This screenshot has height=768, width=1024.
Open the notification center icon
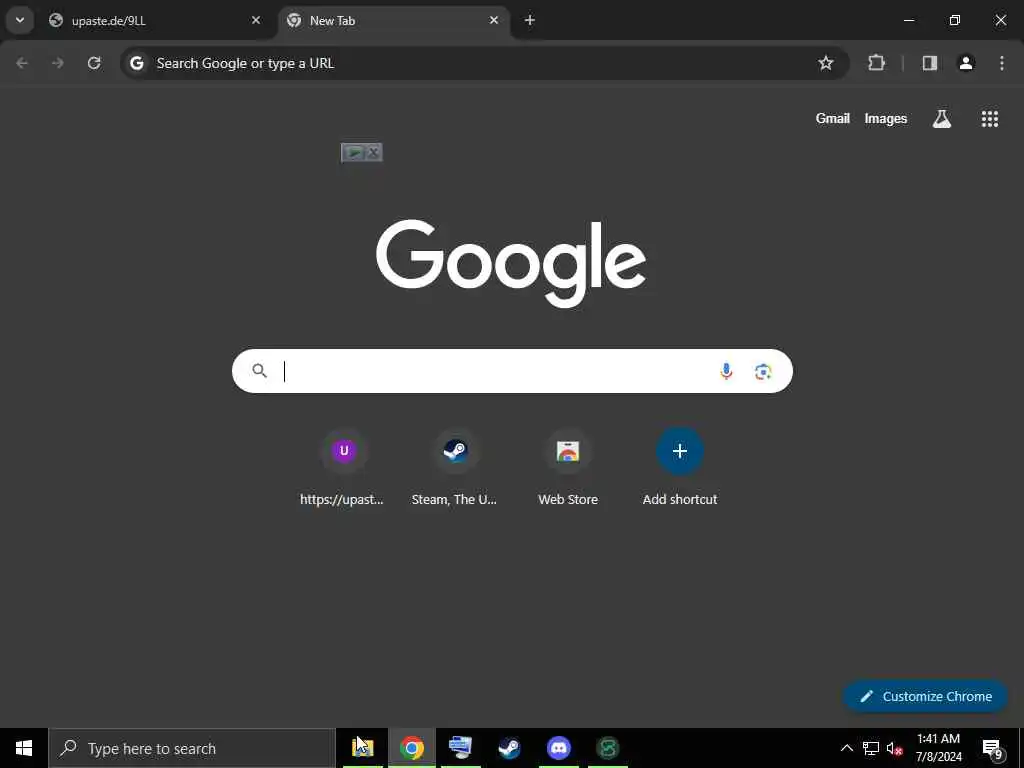click(x=993, y=748)
